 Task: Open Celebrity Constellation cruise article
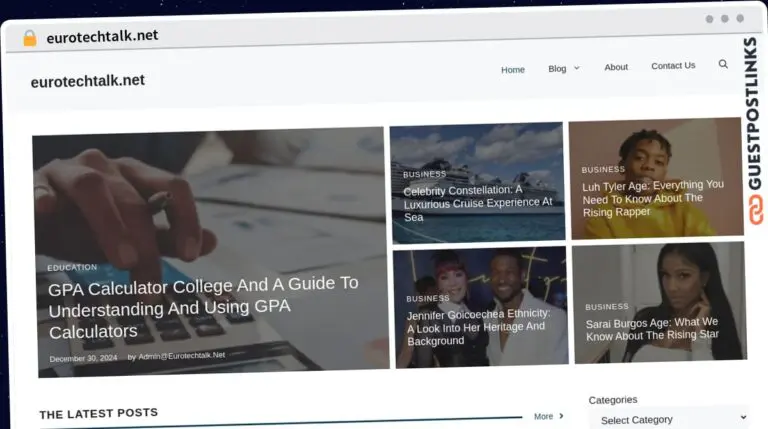(478, 203)
